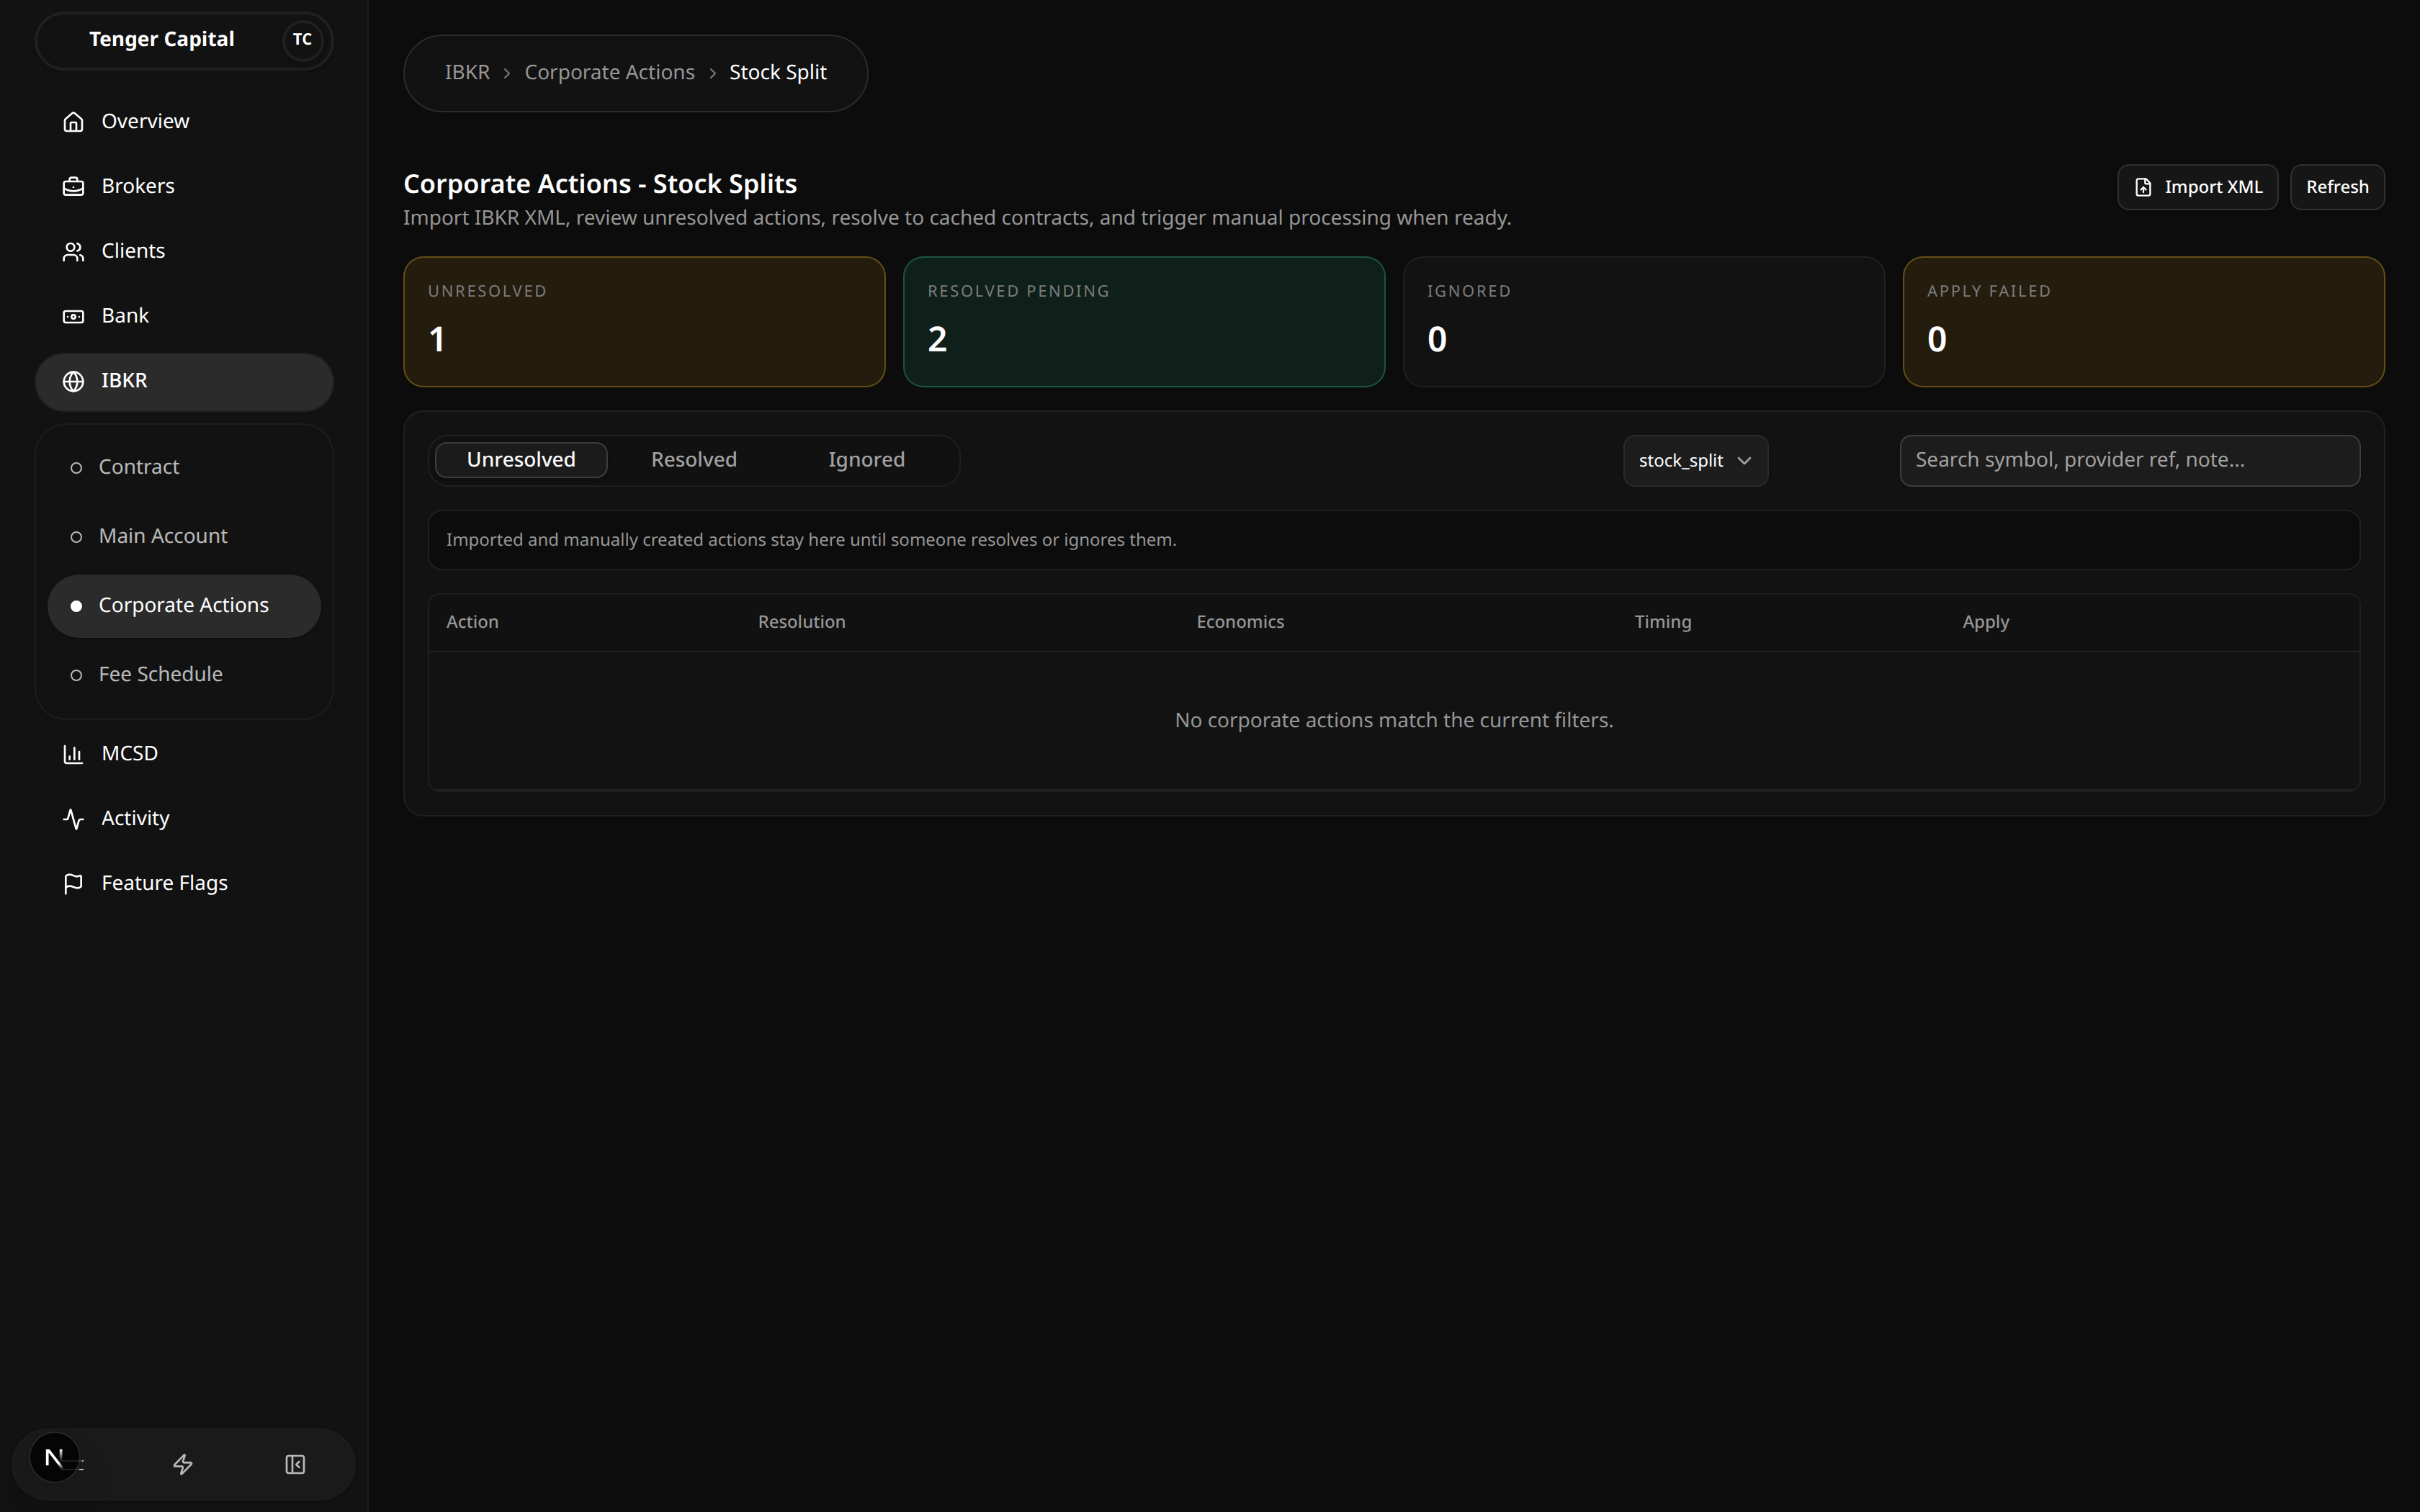Viewport: 2420px width, 1512px height.
Task: Click the Import XML button
Action: tap(2197, 187)
